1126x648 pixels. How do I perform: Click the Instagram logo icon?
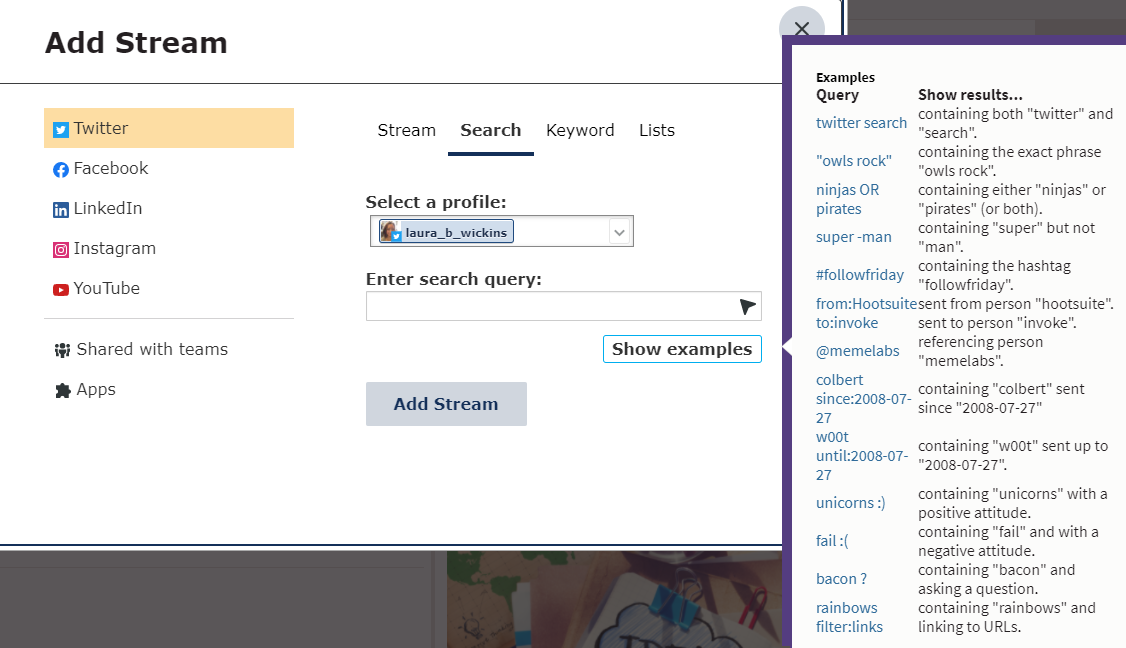click(61, 250)
